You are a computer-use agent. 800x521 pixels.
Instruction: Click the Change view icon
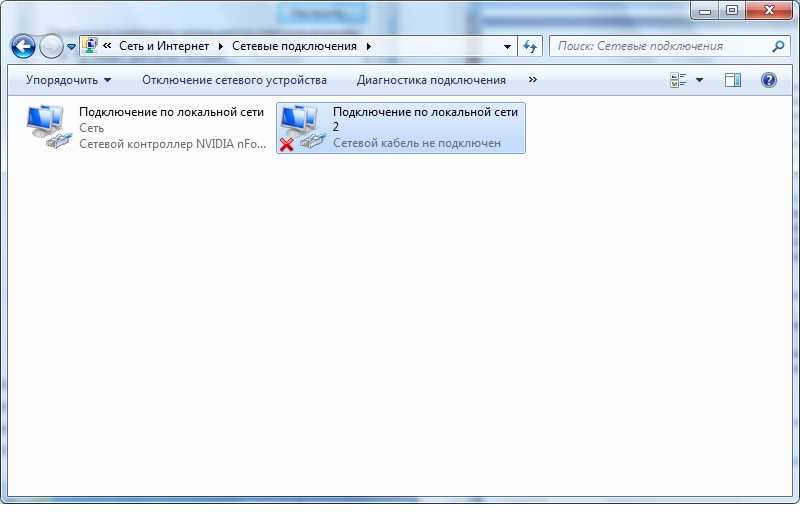[x=678, y=80]
